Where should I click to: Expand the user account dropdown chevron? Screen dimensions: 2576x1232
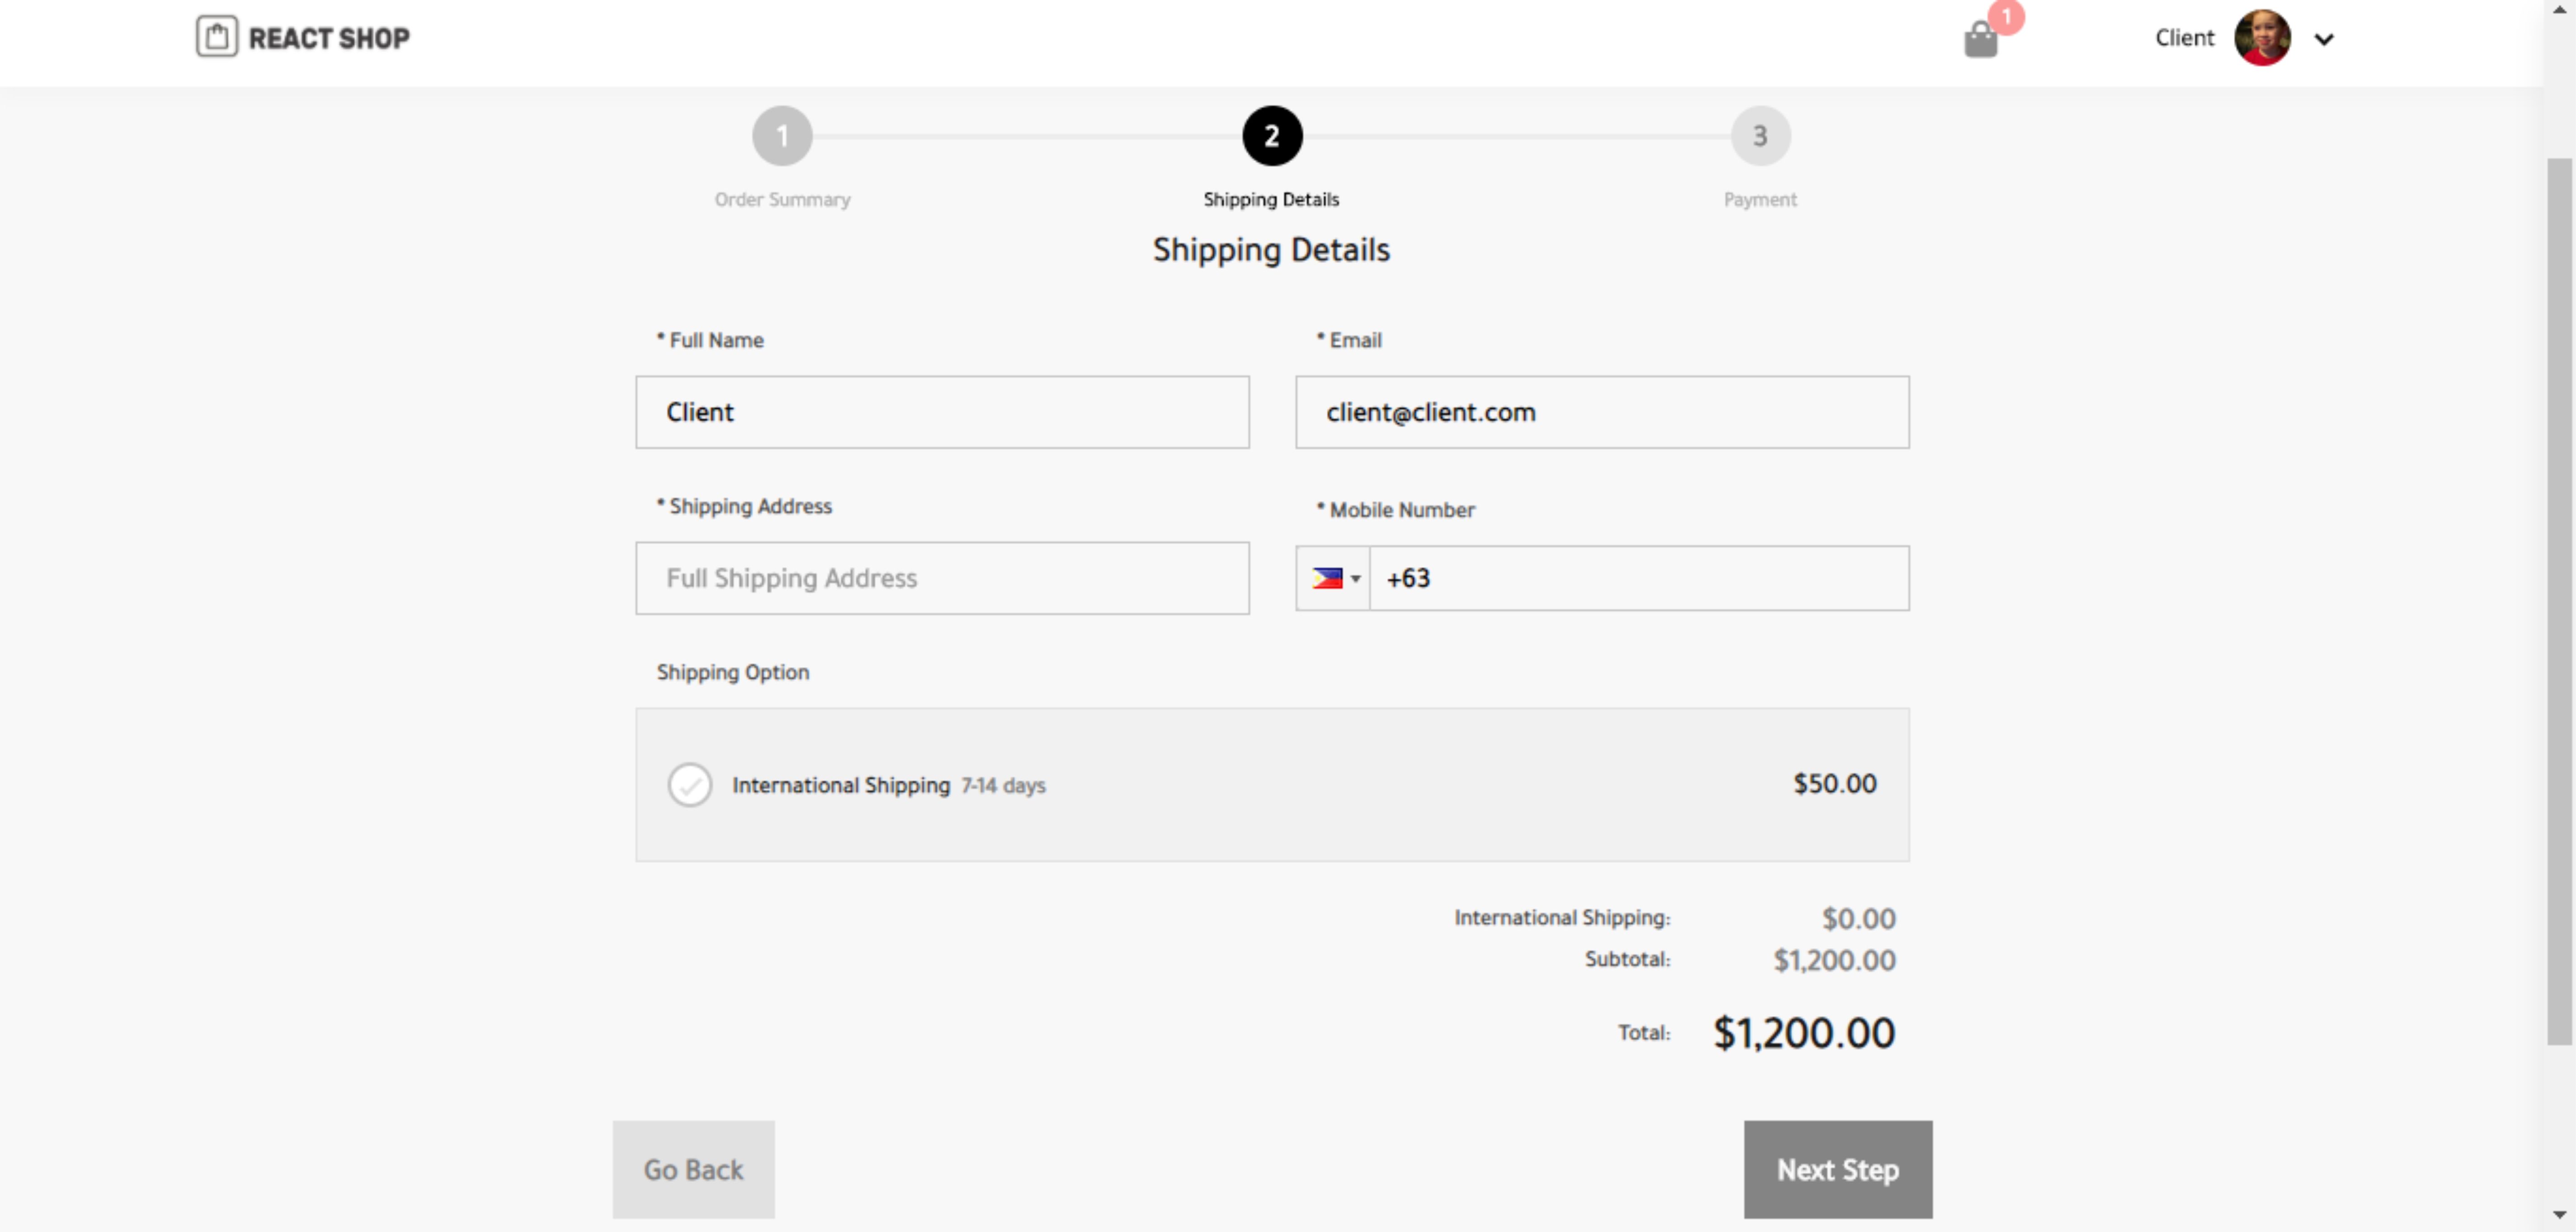[2324, 39]
